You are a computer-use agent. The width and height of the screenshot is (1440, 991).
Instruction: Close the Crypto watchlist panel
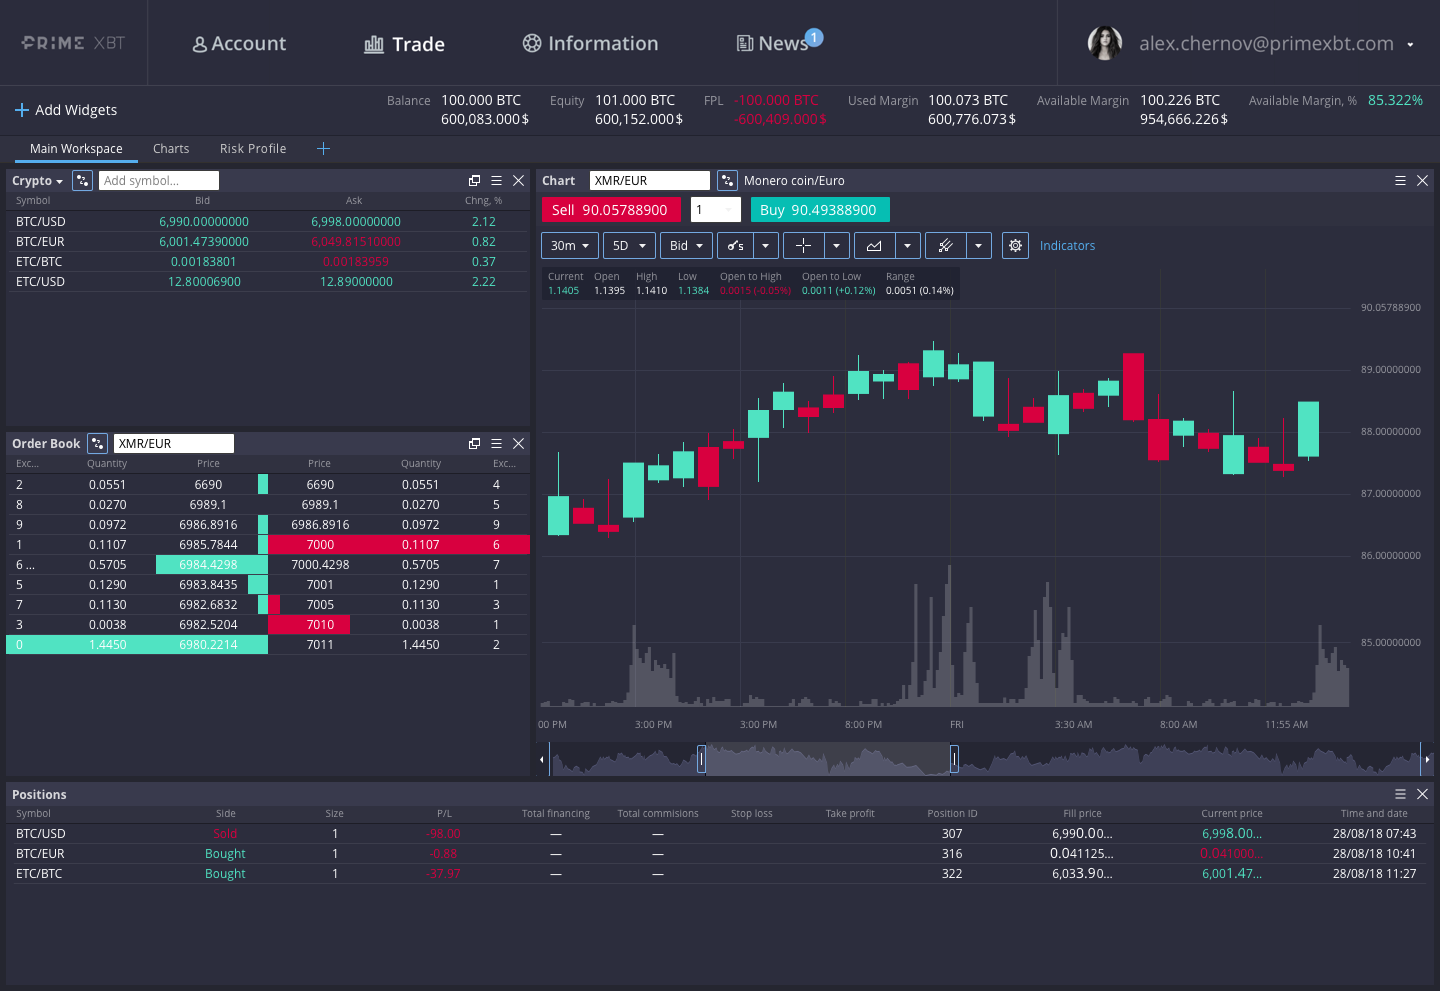518,181
